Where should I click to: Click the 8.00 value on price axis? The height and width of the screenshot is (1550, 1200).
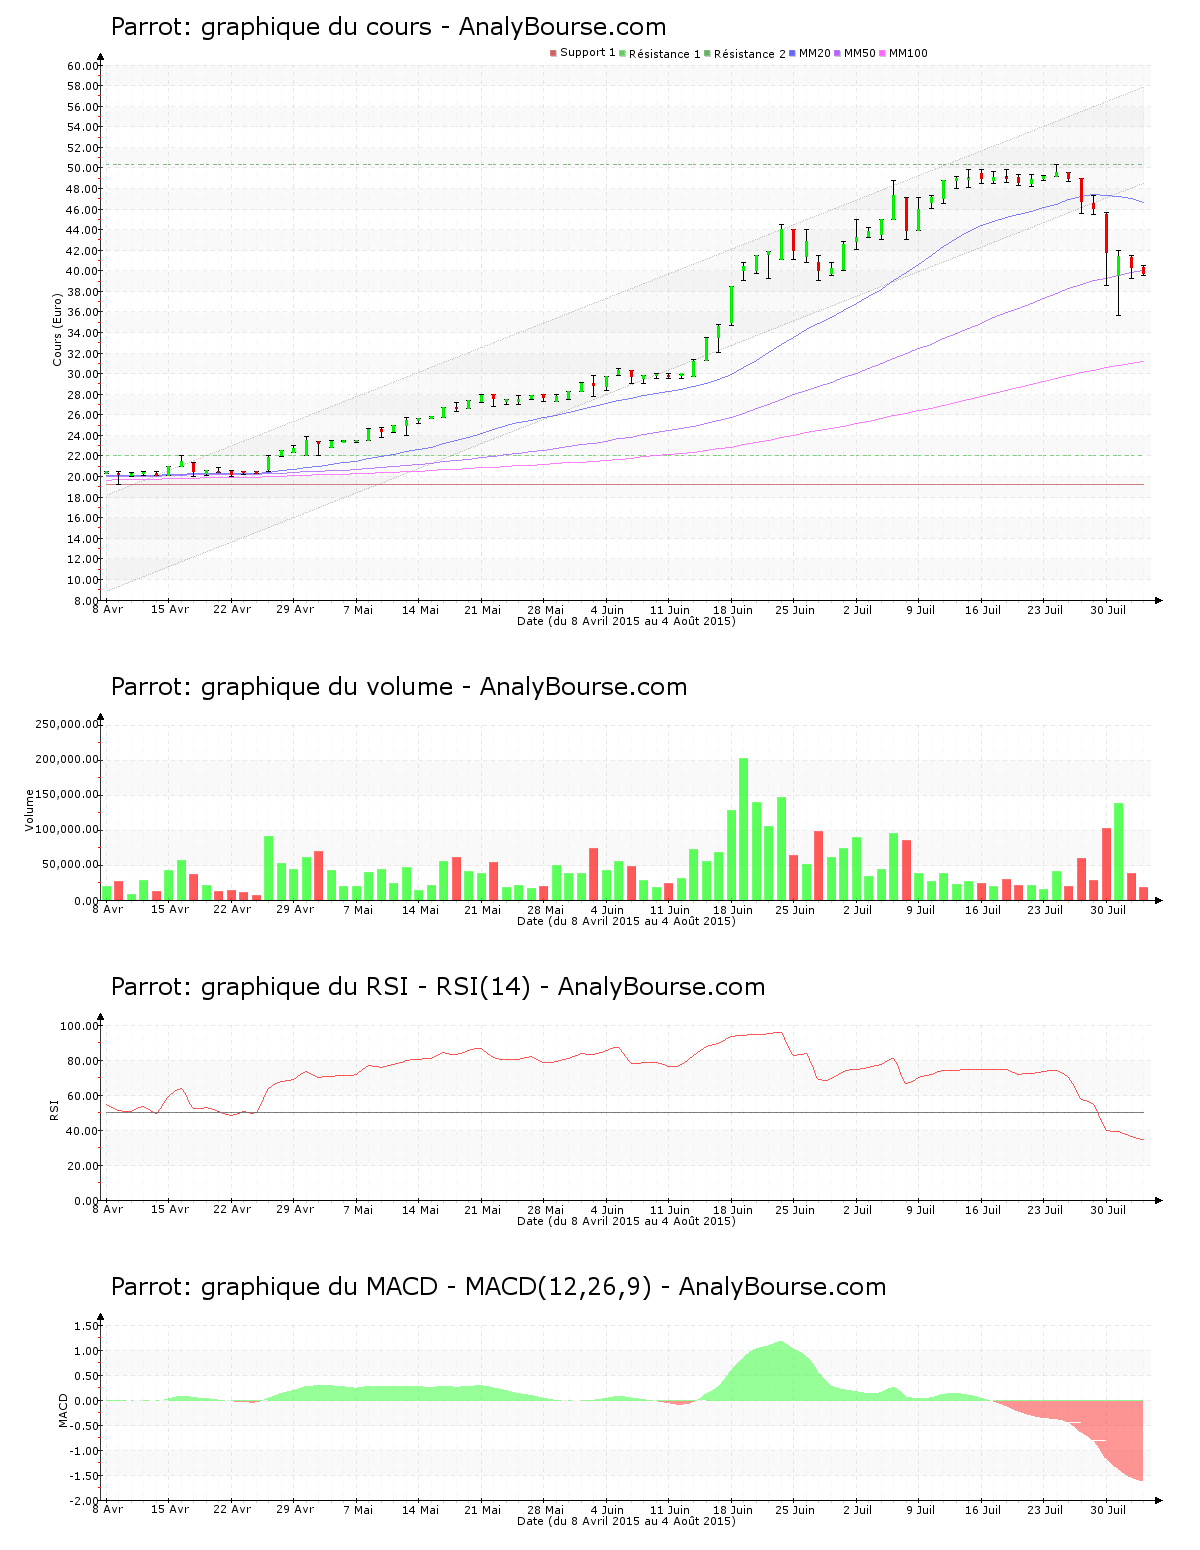tap(87, 600)
